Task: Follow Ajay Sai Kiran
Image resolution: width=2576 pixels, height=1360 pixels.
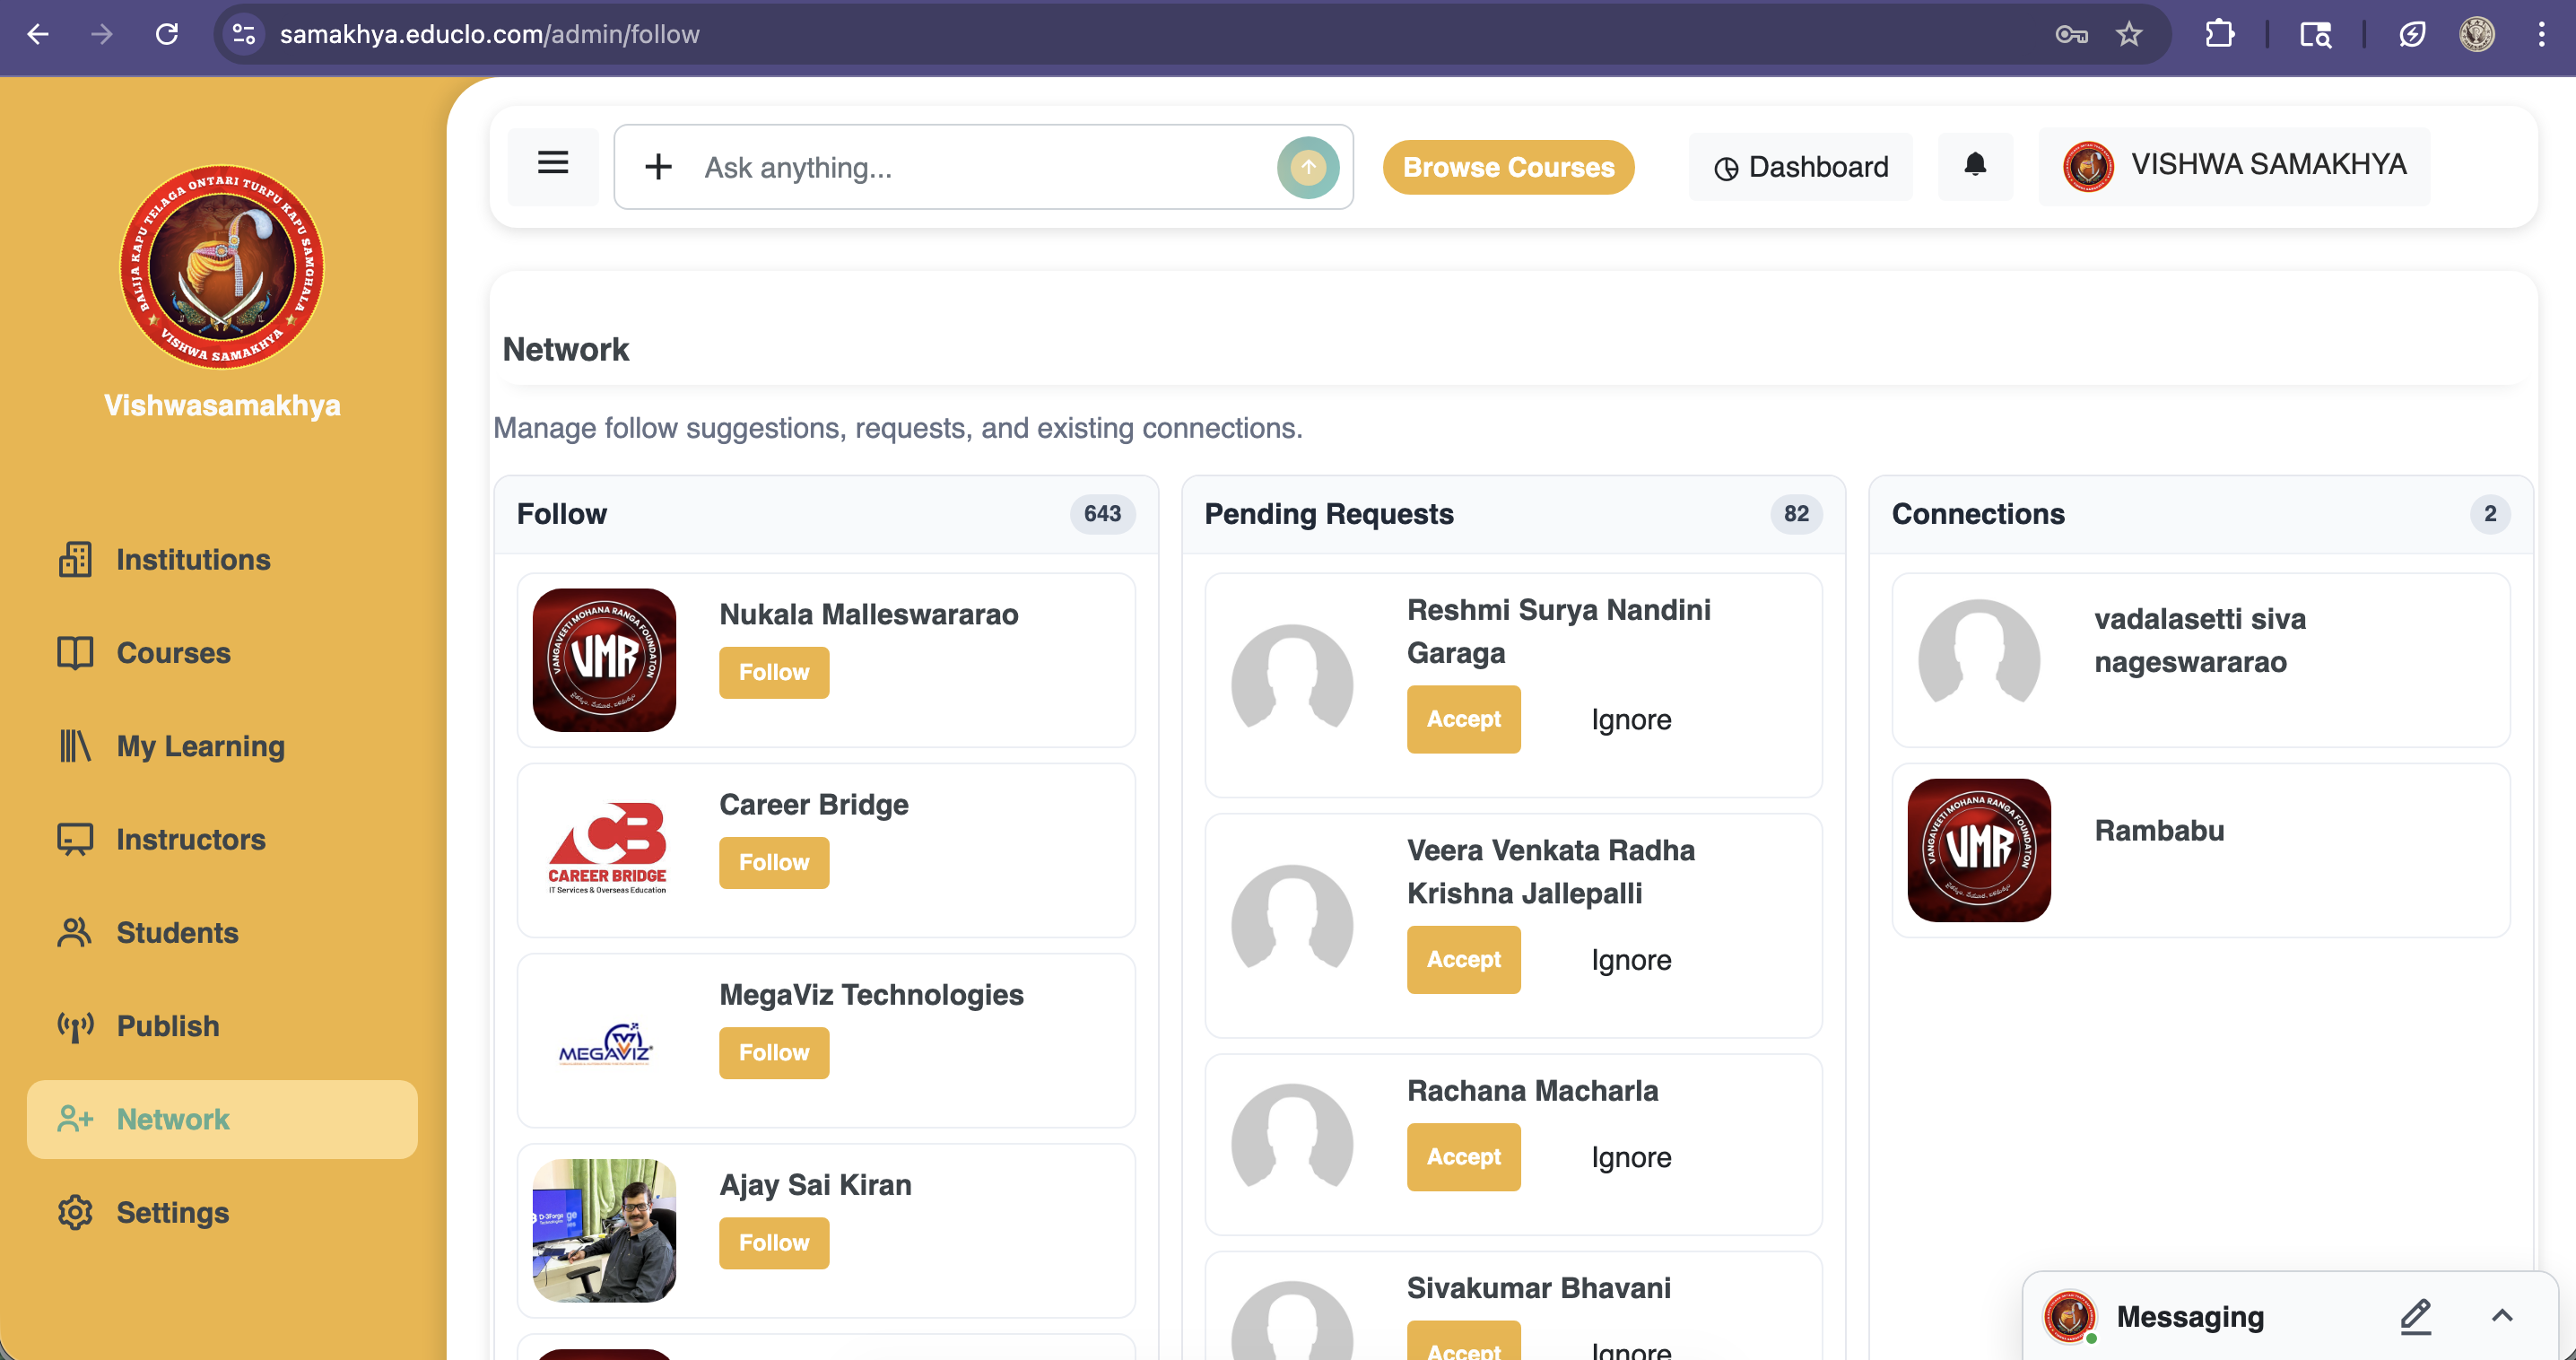Action: click(x=774, y=1242)
